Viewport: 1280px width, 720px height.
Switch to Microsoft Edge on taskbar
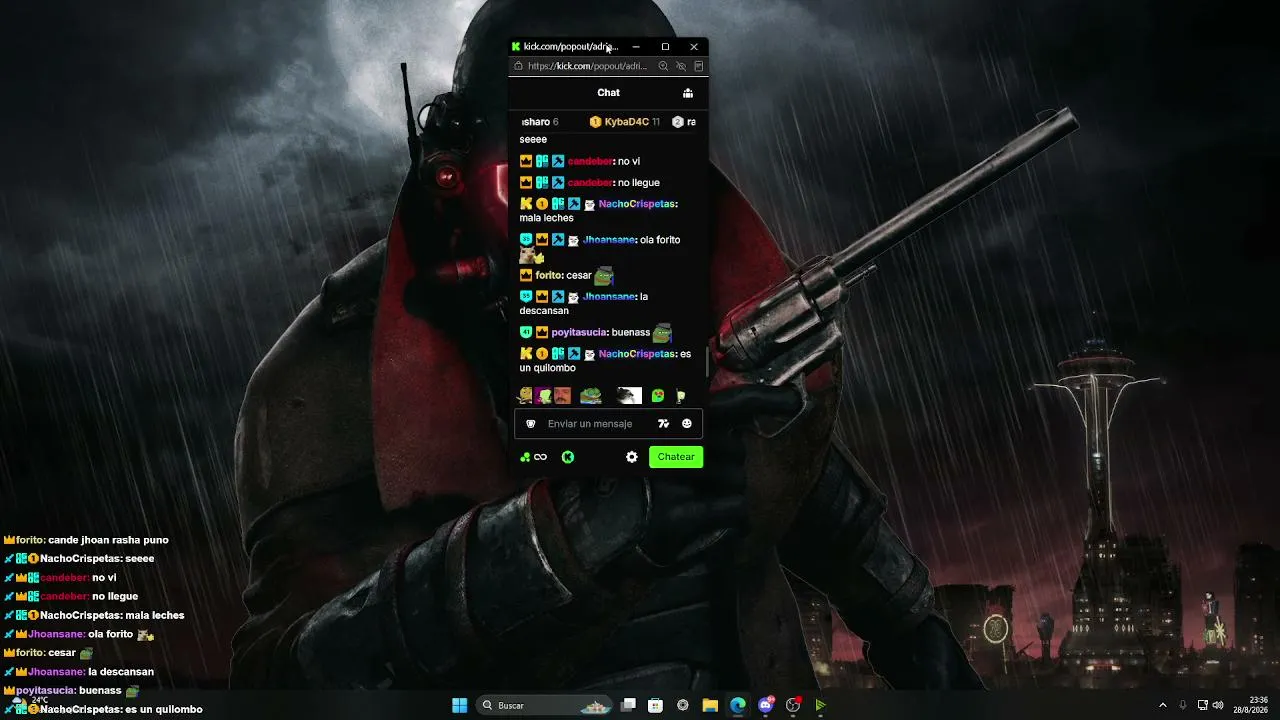pos(737,705)
